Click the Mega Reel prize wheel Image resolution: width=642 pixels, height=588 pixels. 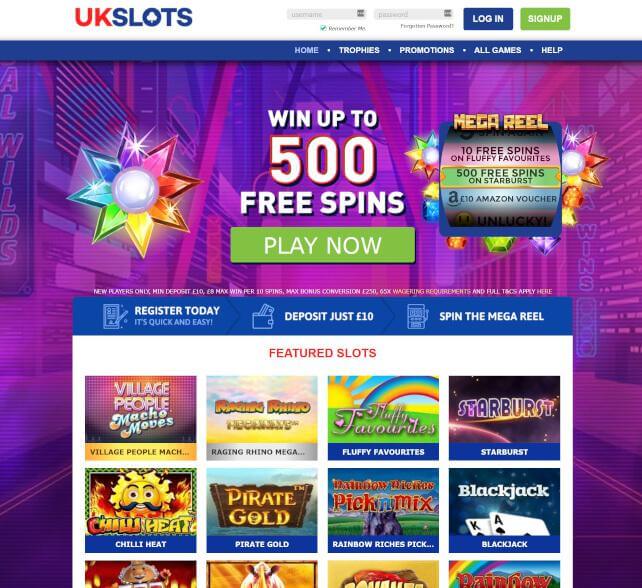(x=500, y=179)
